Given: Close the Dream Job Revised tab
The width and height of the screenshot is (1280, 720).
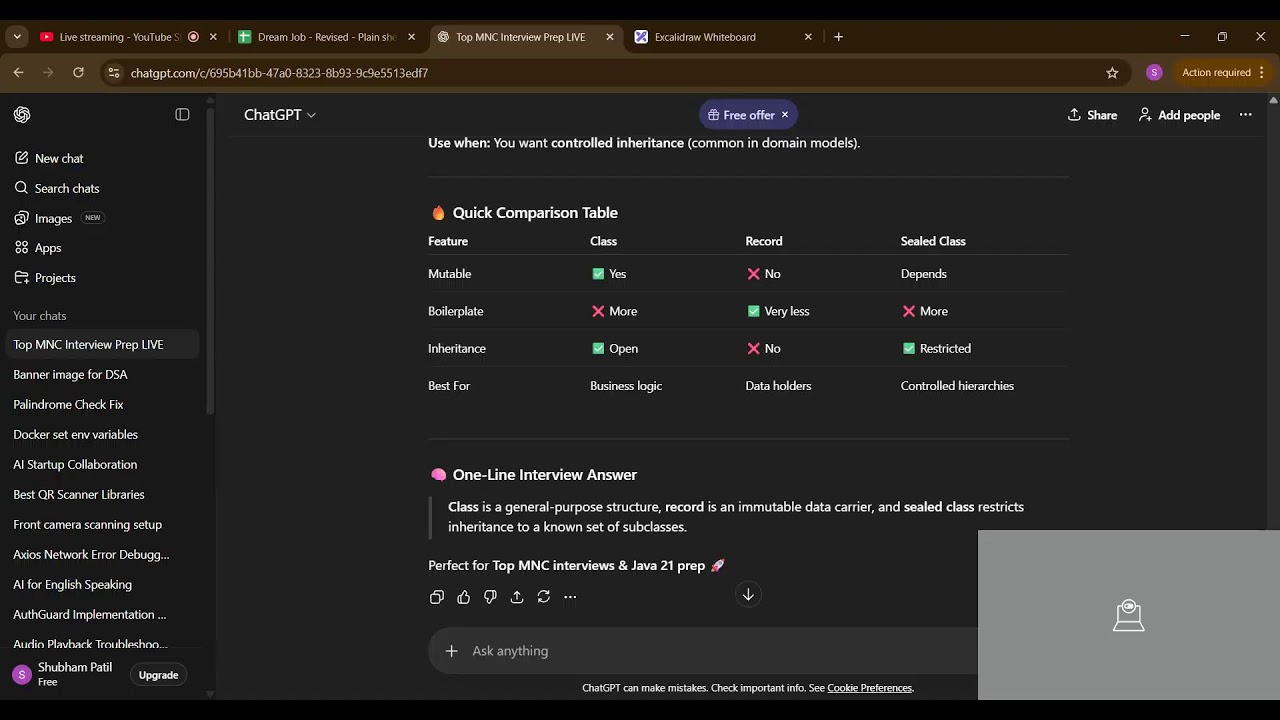Looking at the screenshot, I should (x=411, y=37).
